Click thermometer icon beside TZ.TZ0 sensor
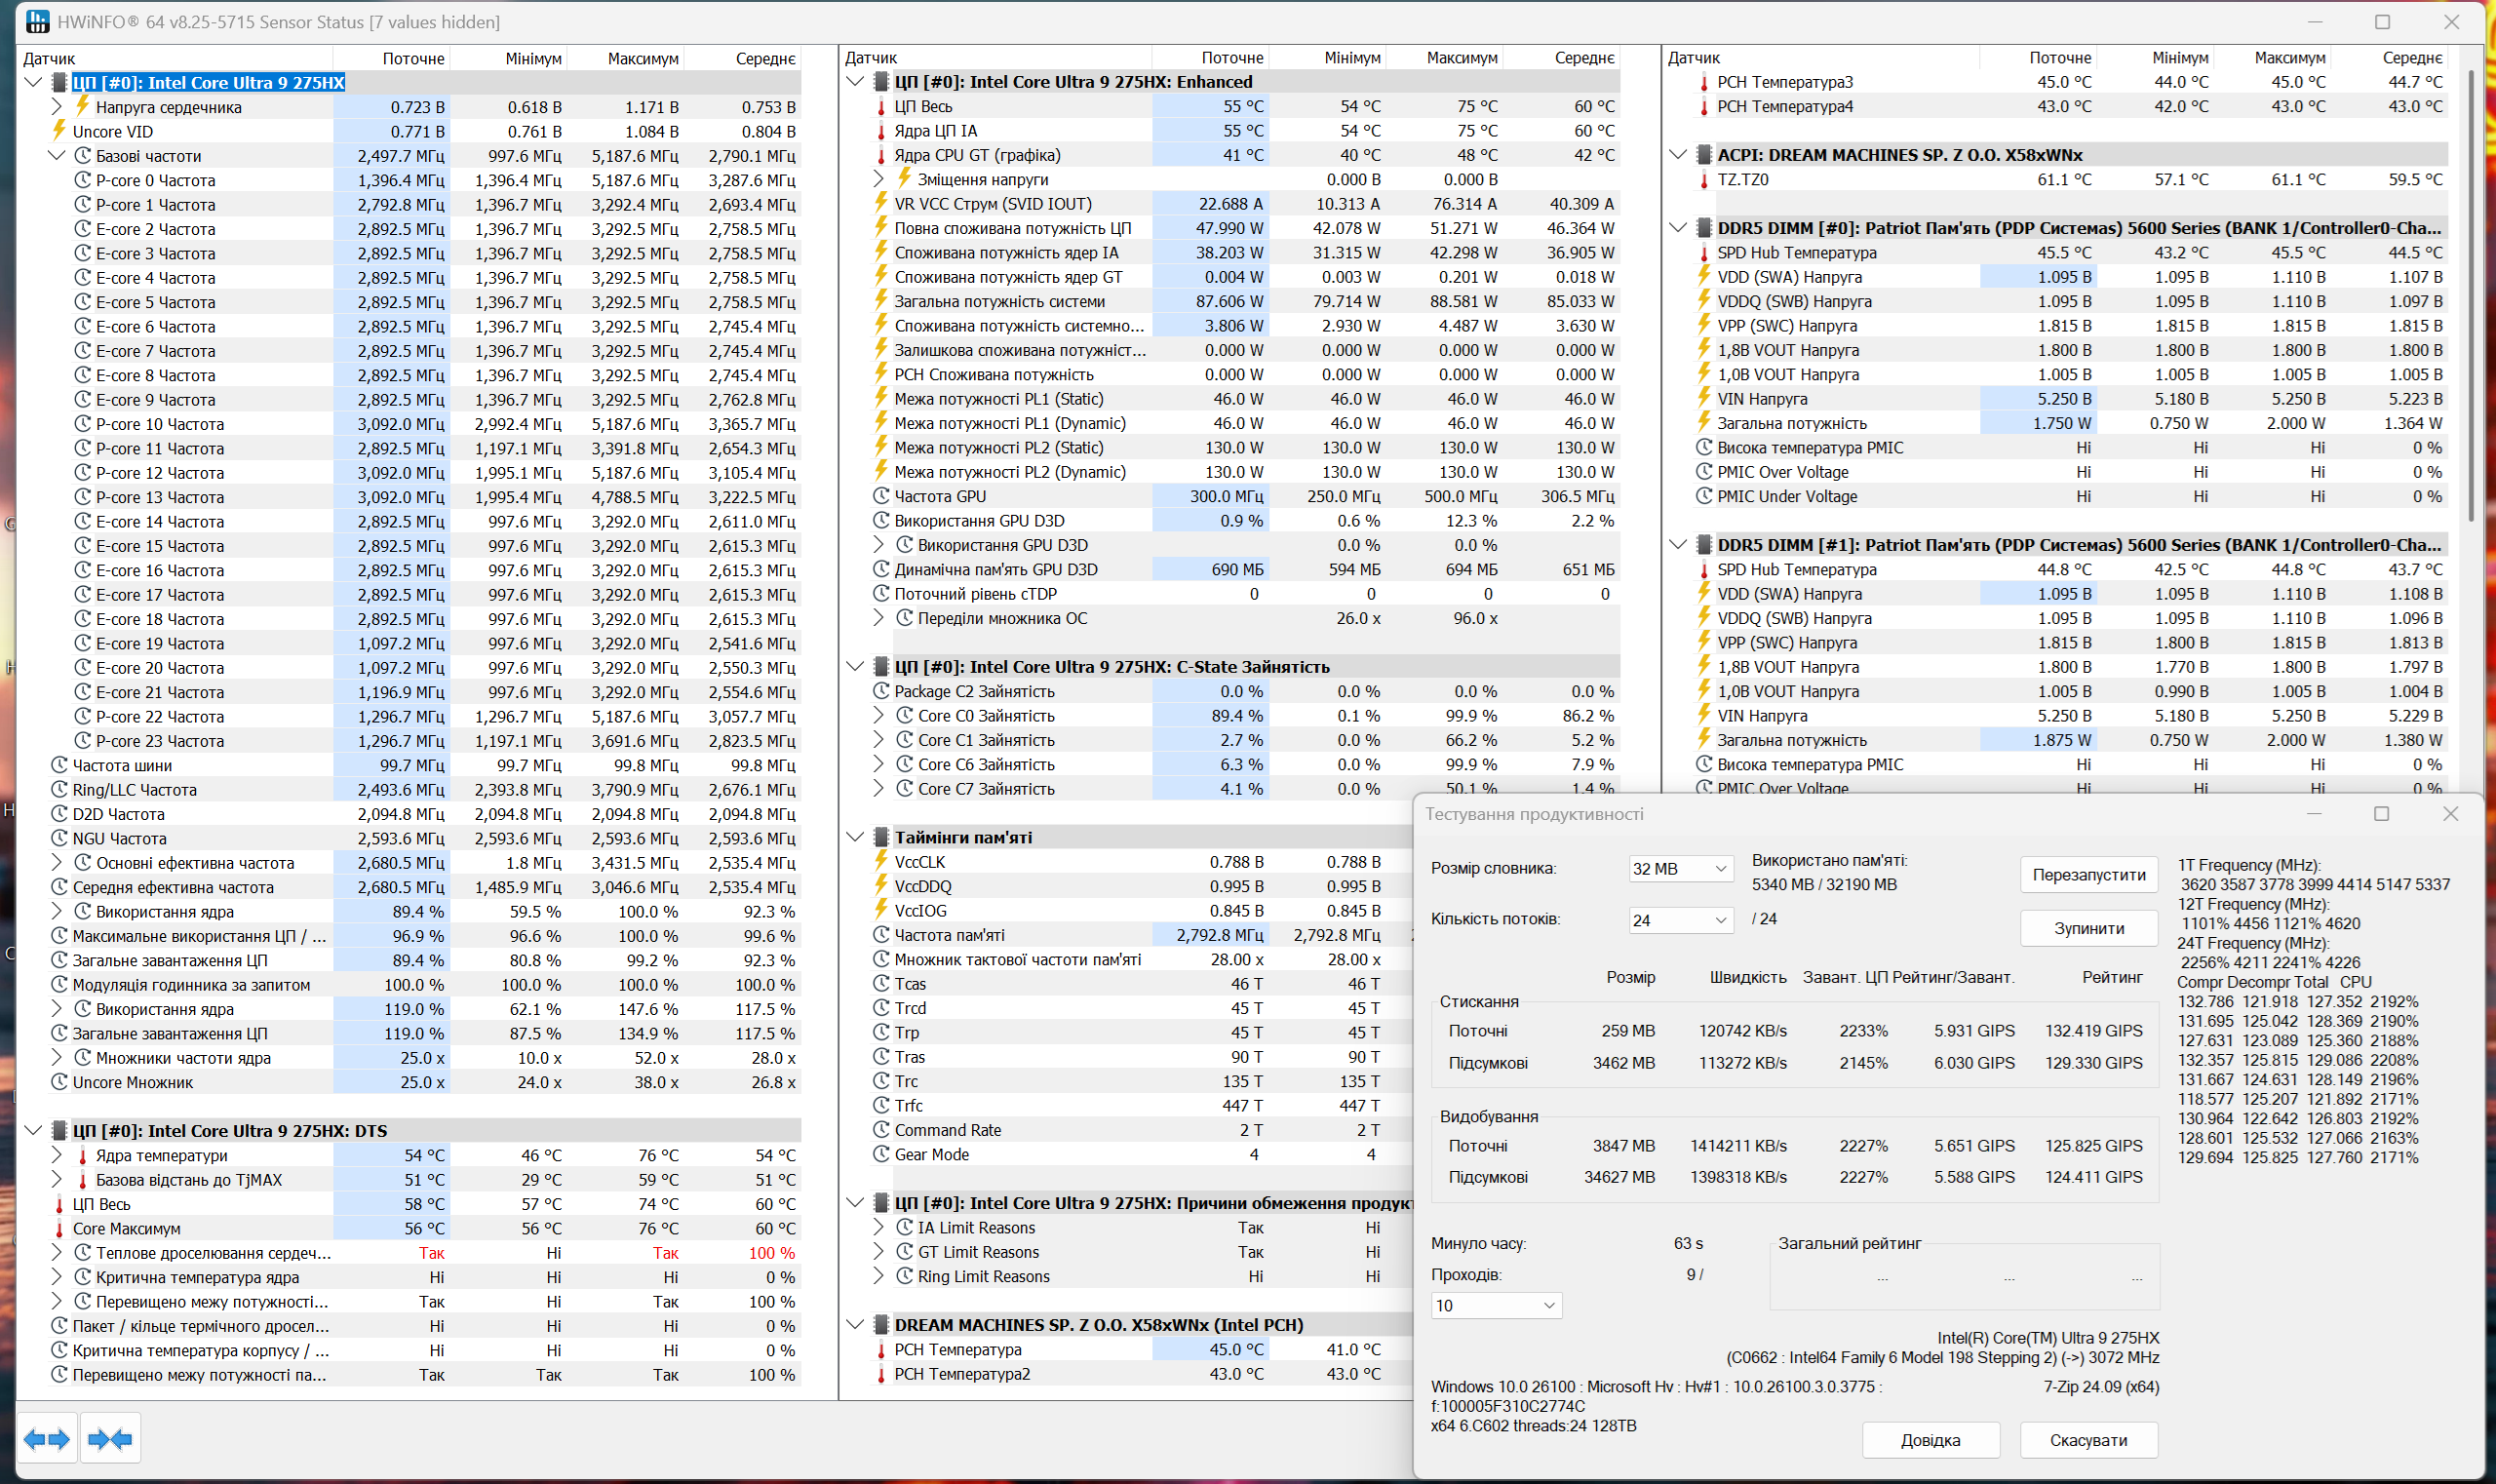 tap(1704, 180)
